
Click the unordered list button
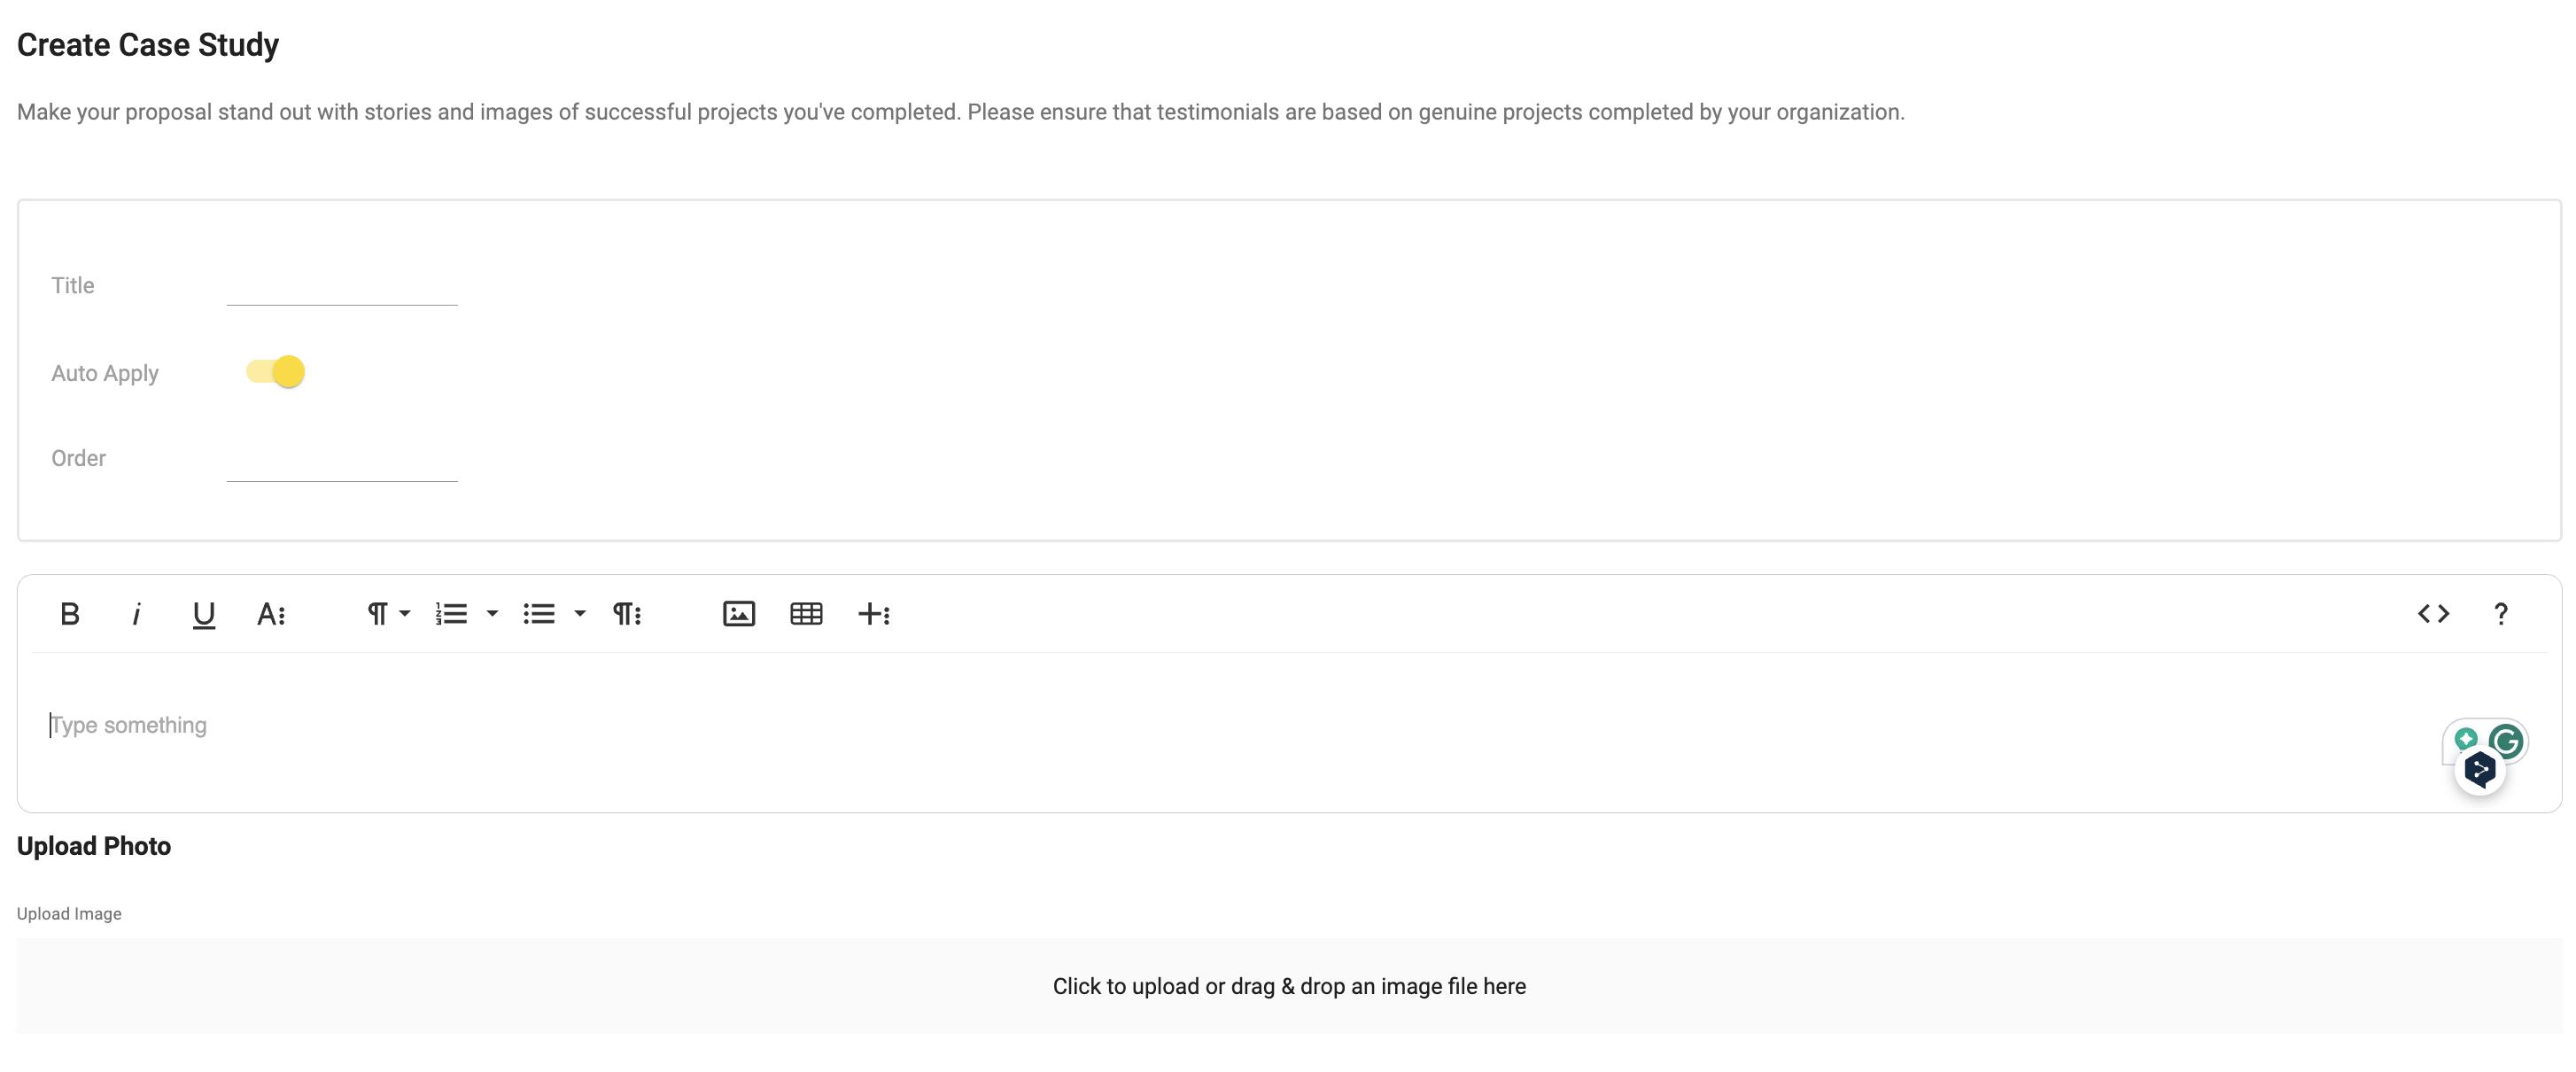538,613
